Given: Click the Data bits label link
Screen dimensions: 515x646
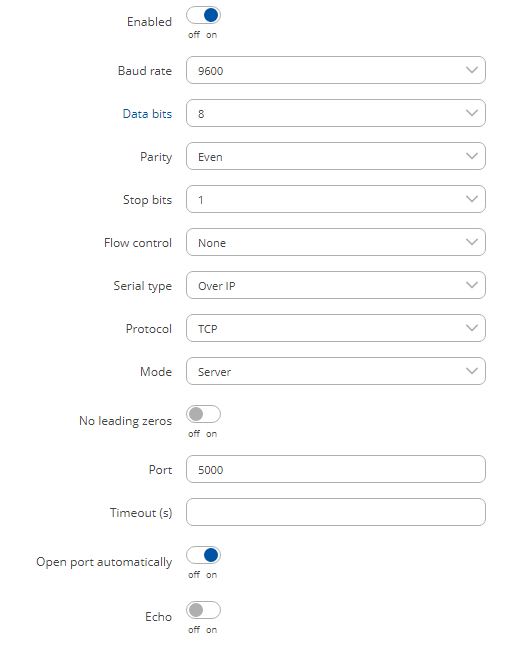Looking at the screenshot, I should (147, 114).
